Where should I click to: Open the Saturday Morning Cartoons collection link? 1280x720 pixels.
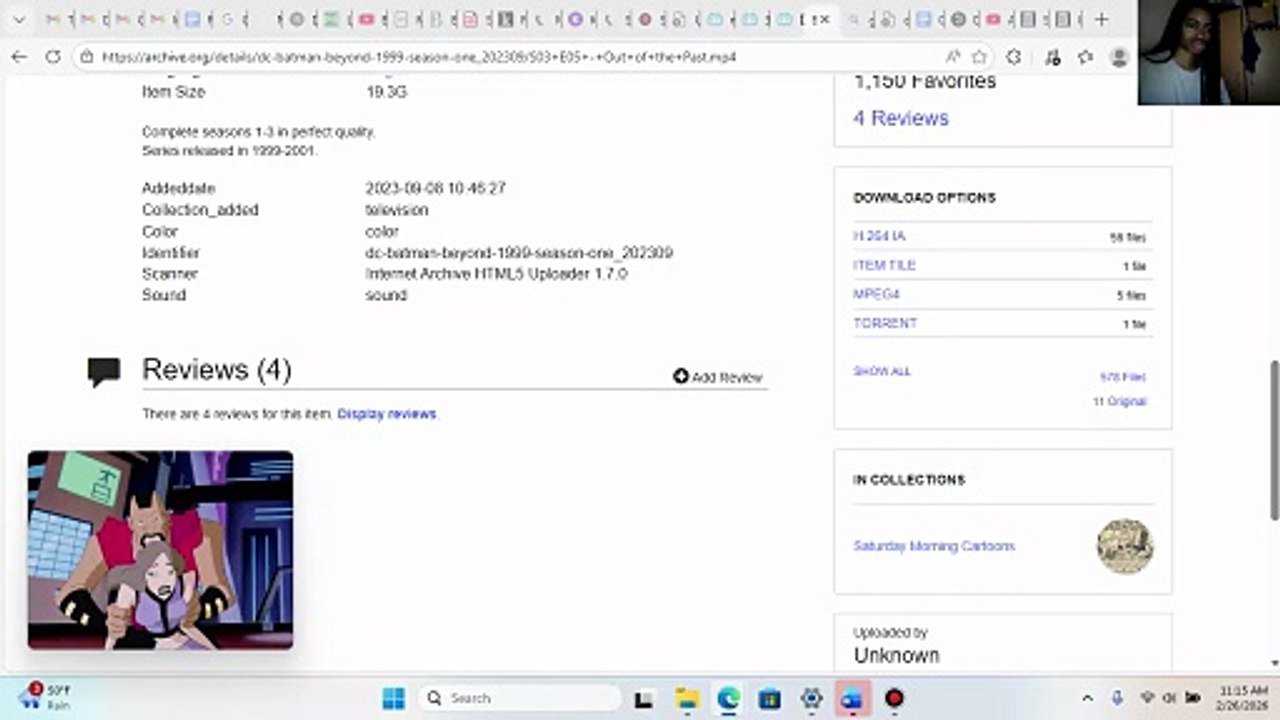pyautogui.click(x=934, y=546)
